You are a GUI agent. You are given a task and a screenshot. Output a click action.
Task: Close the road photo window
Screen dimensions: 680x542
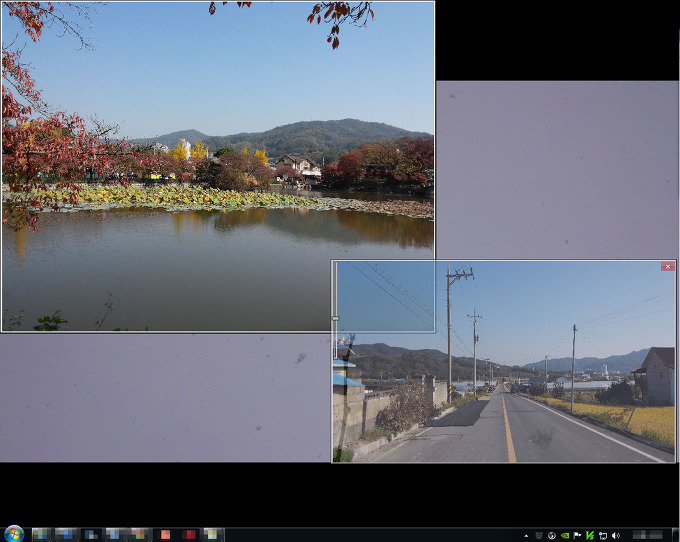[668, 266]
